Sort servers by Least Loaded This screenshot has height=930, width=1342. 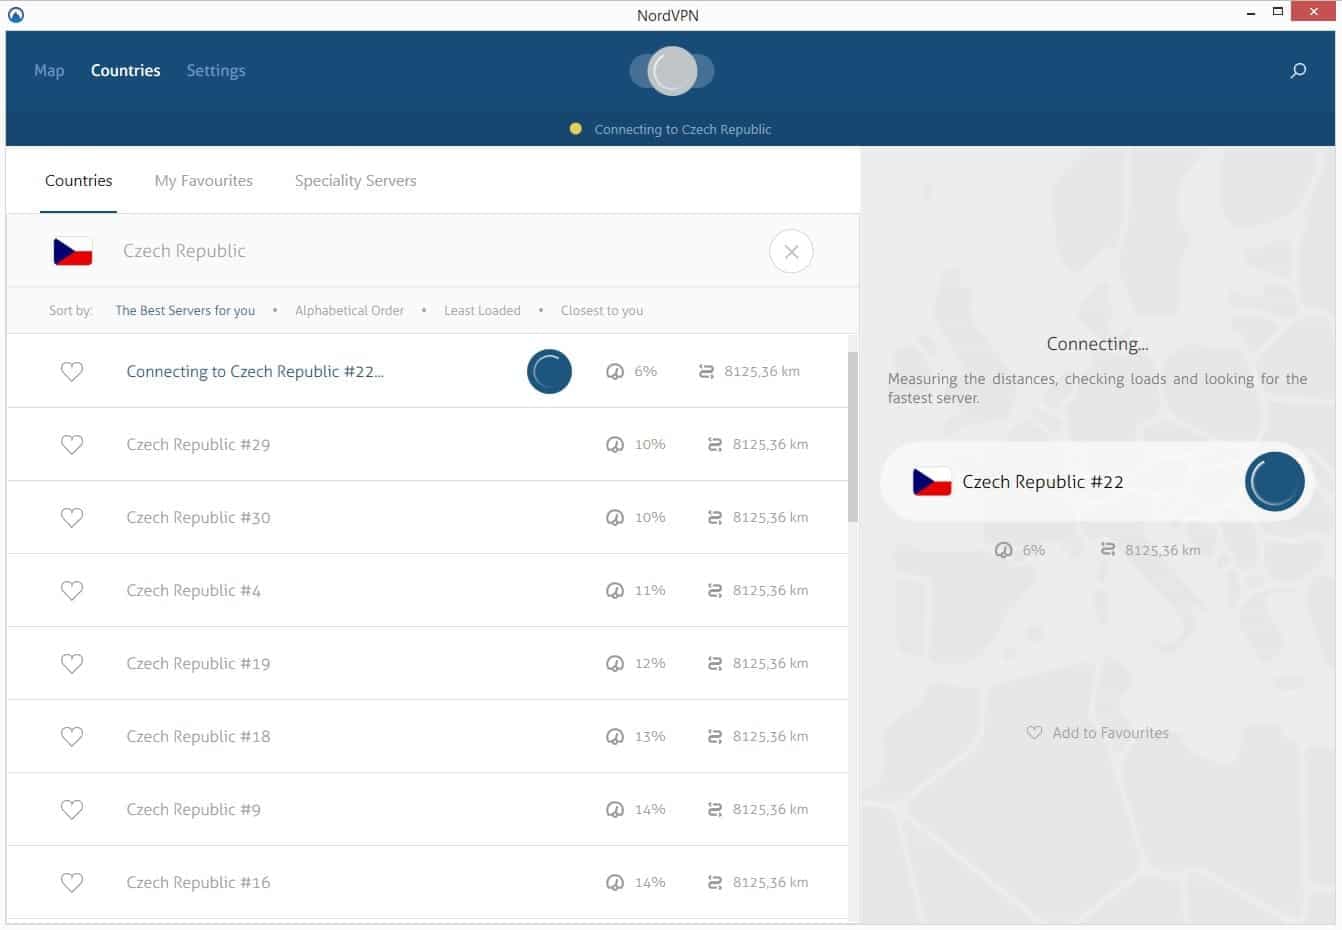pos(482,311)
